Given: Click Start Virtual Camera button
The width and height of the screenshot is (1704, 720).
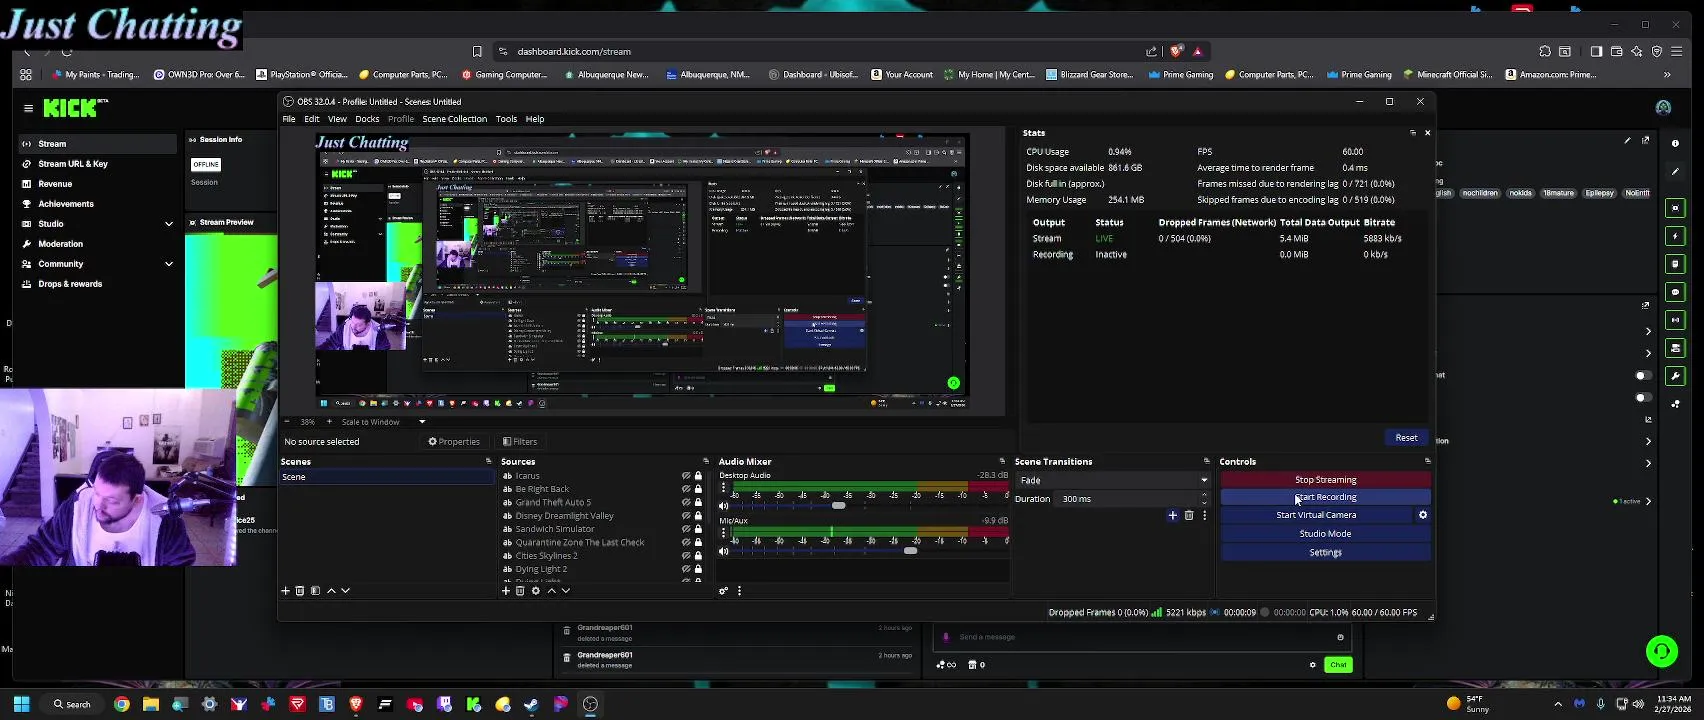Looking at the screenshot, I should tap(1316, 515).
